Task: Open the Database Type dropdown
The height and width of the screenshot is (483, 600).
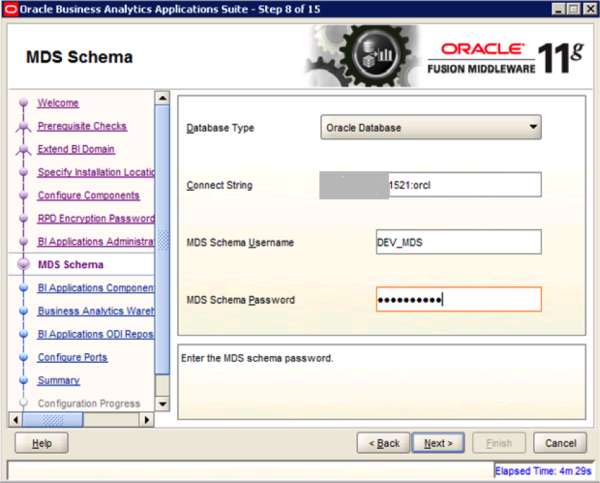Action: pyautogui.click(x=431, y=127)
